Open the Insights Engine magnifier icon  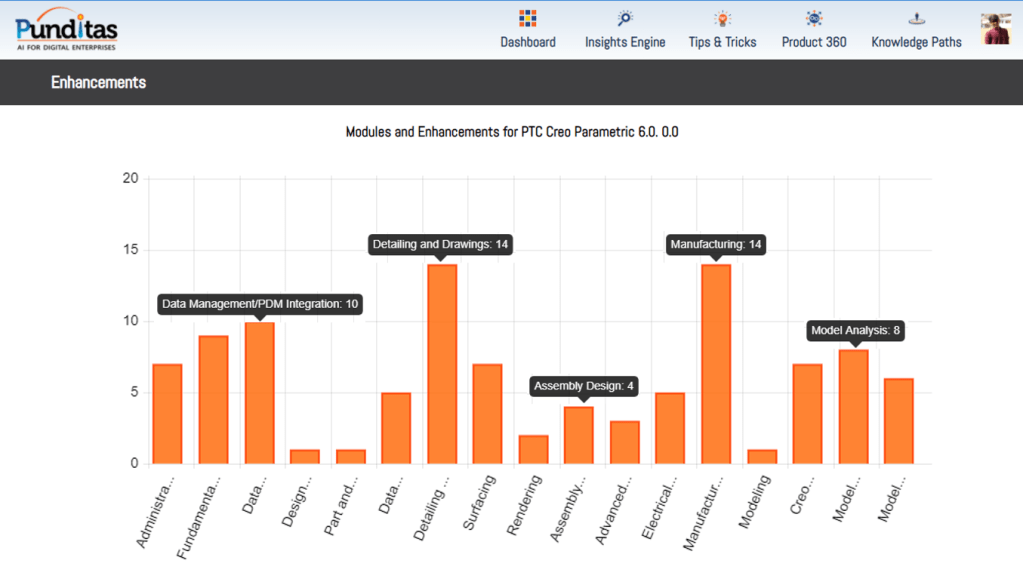(x=625, y=18)
